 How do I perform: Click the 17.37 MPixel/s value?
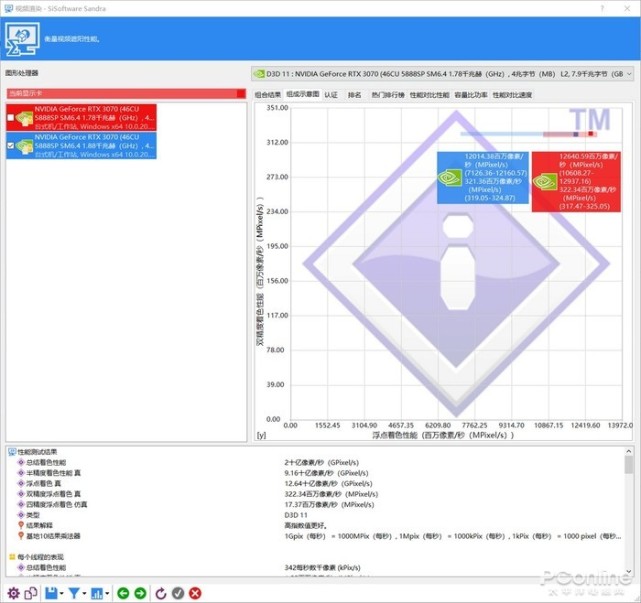[329, 504]
